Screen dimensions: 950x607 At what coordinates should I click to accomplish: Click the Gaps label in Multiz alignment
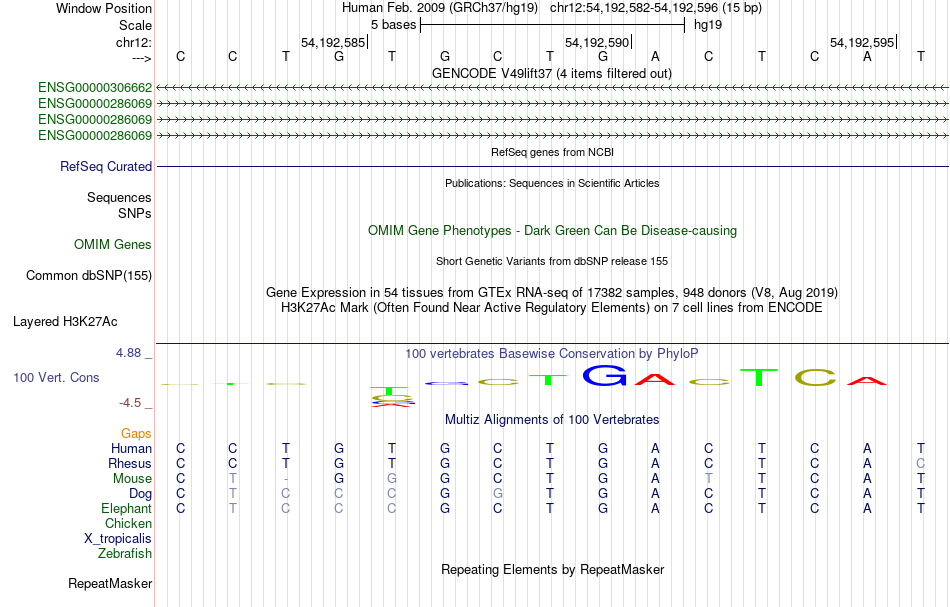tap(136, 434)
